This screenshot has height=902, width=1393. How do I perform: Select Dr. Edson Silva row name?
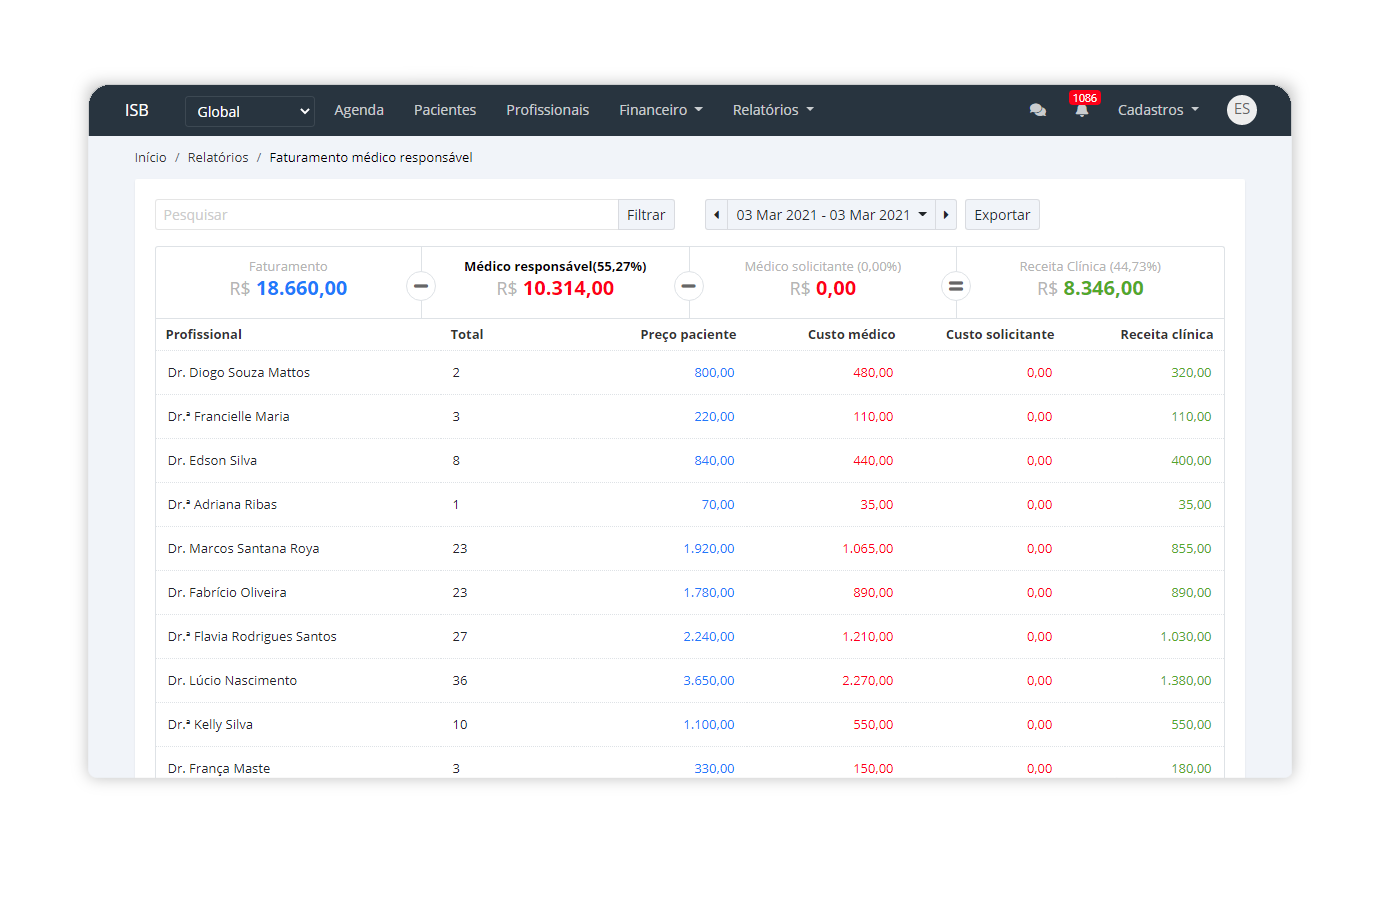(212, 460)
